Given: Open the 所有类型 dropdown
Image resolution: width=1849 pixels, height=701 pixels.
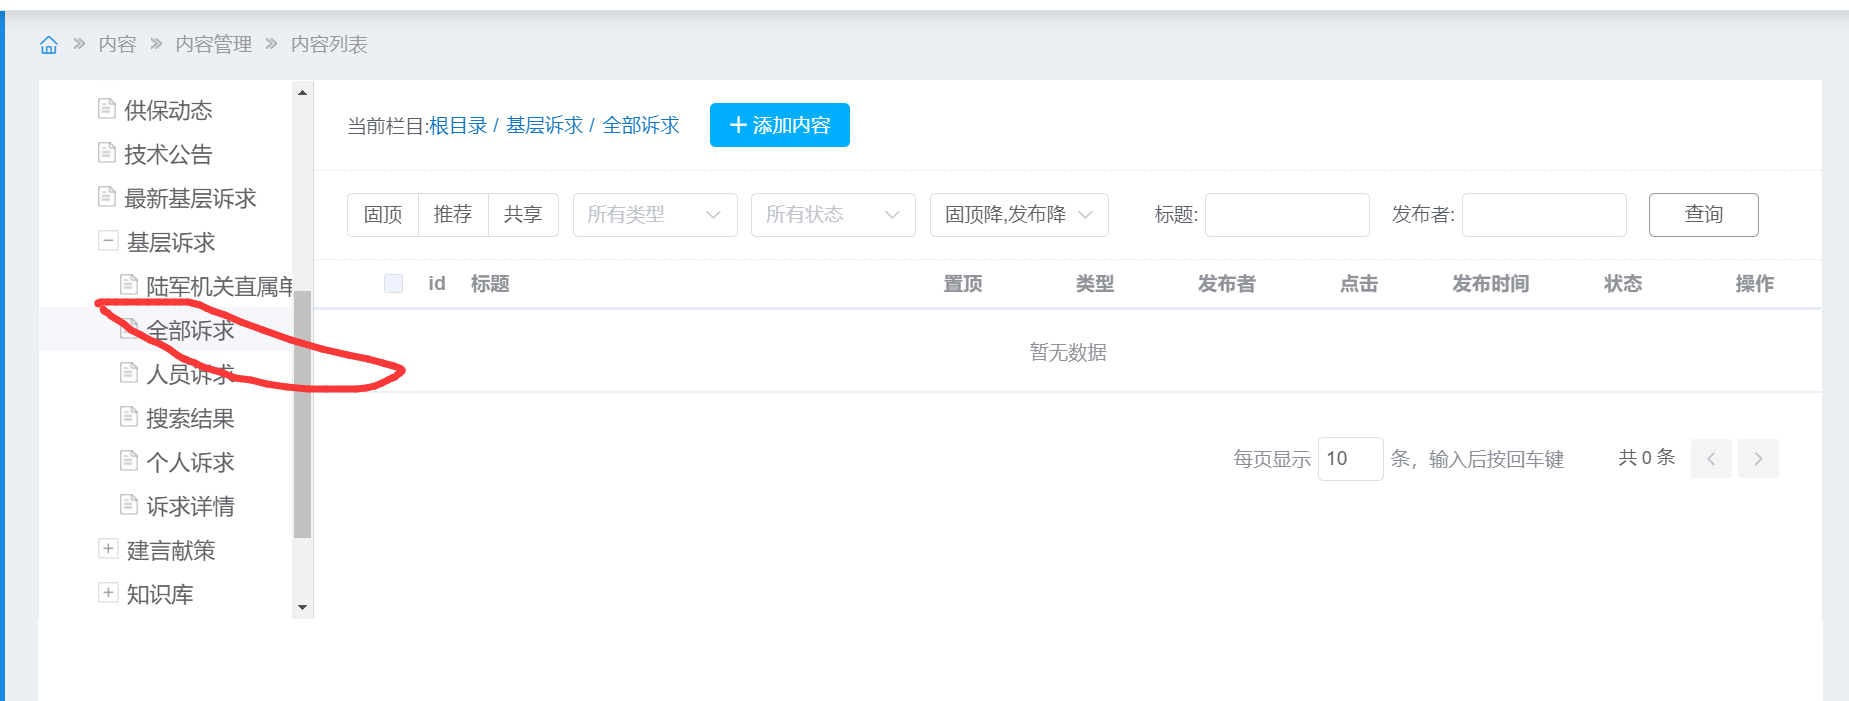Looking at the screenshot, I should 655,215.
